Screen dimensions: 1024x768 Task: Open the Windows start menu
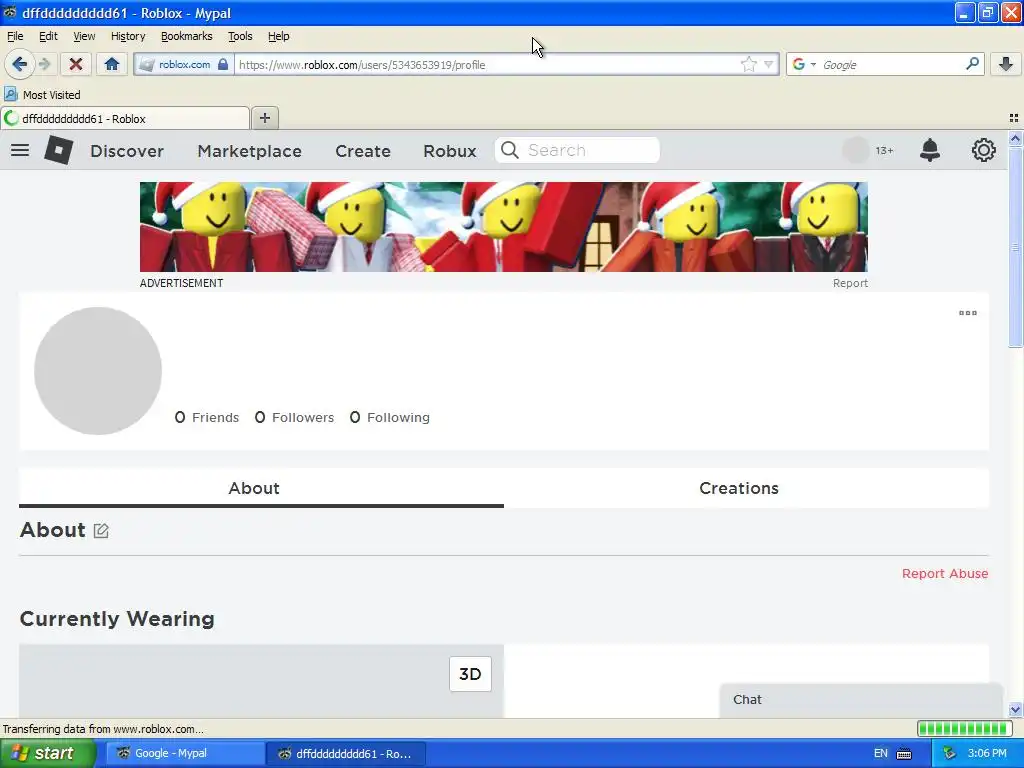coord(47,753)
